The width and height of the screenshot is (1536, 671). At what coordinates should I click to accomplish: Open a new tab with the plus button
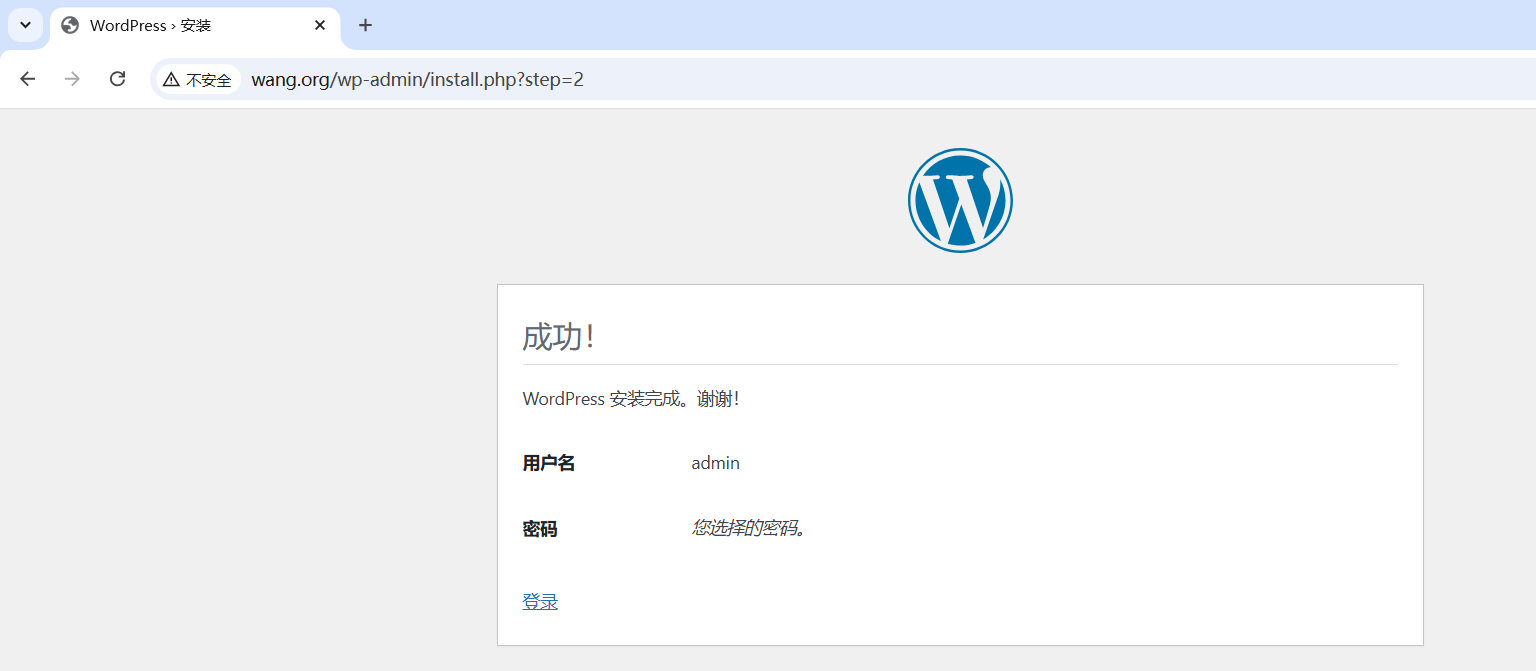(365, 25)
